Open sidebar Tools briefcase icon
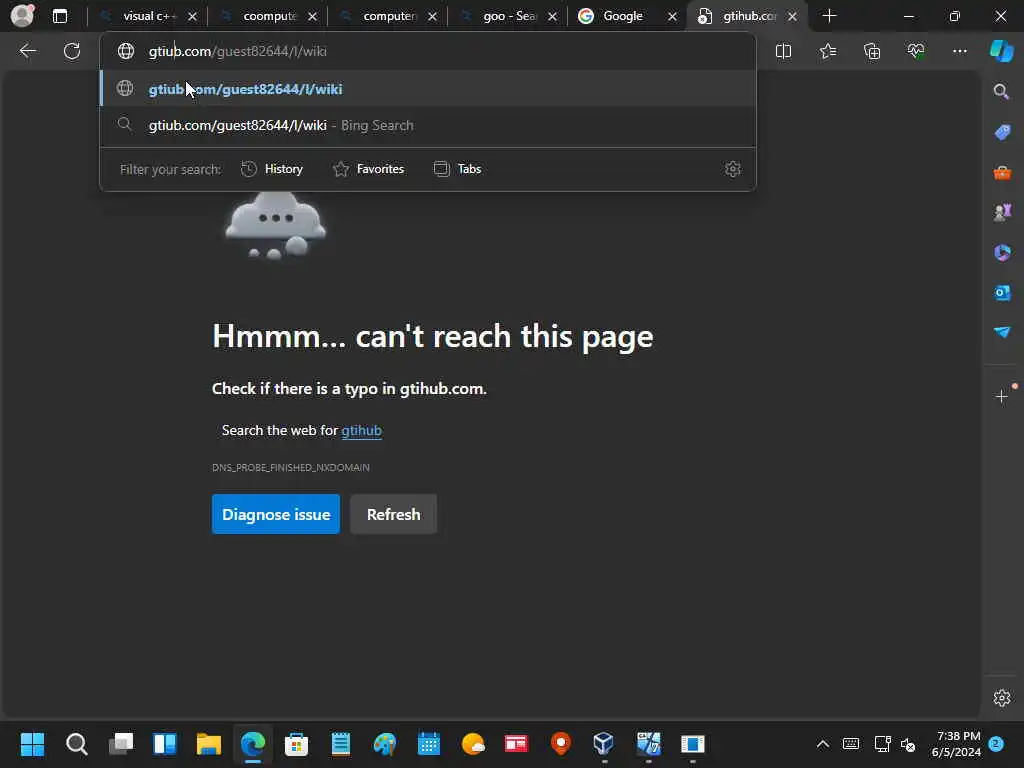Viewport: 1024px width, 768px height. [x=1002, y=172]
